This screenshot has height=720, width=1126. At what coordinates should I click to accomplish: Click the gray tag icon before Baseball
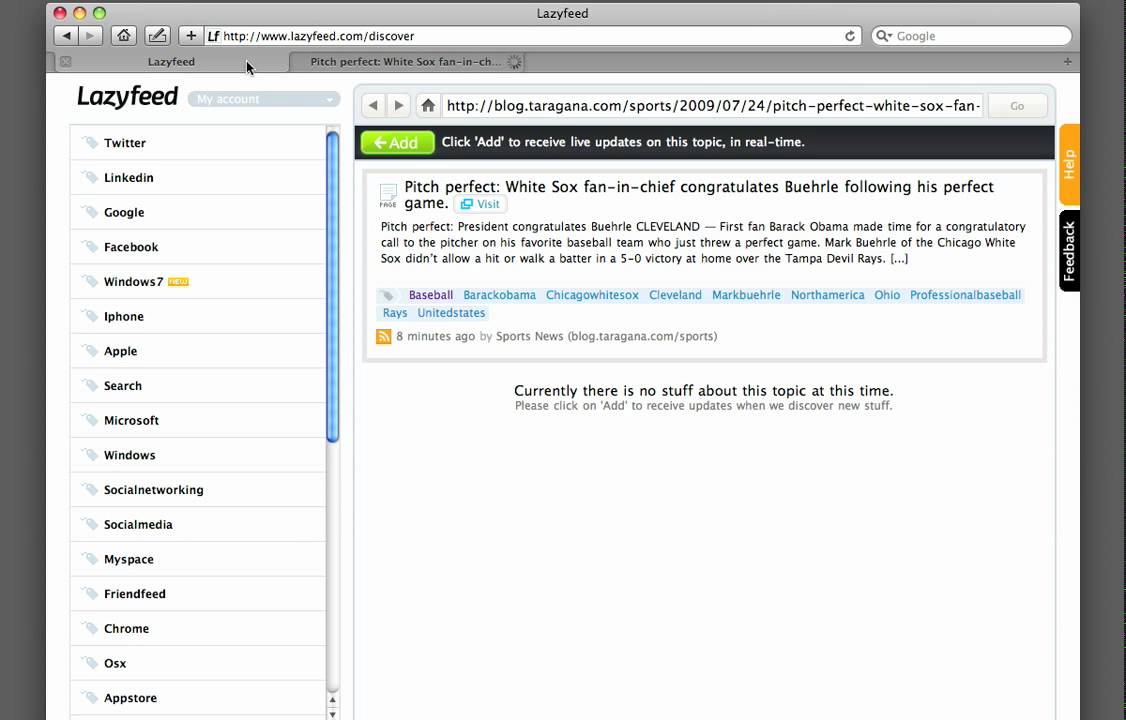pos(388,296)
